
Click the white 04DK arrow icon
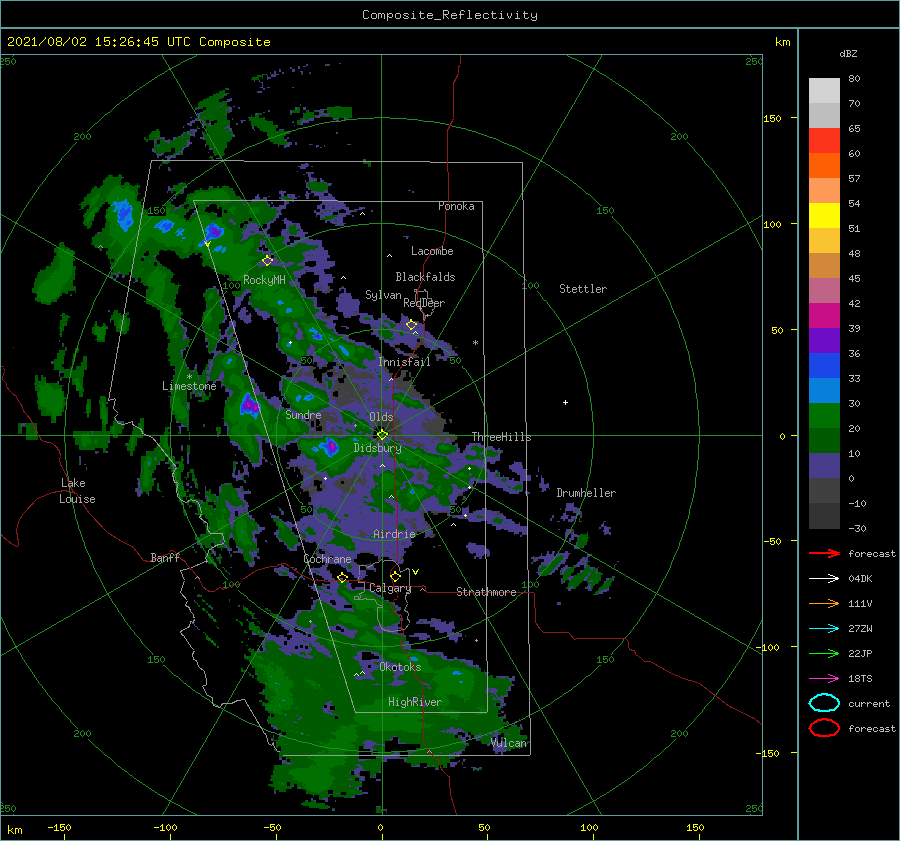coord(824,578)
